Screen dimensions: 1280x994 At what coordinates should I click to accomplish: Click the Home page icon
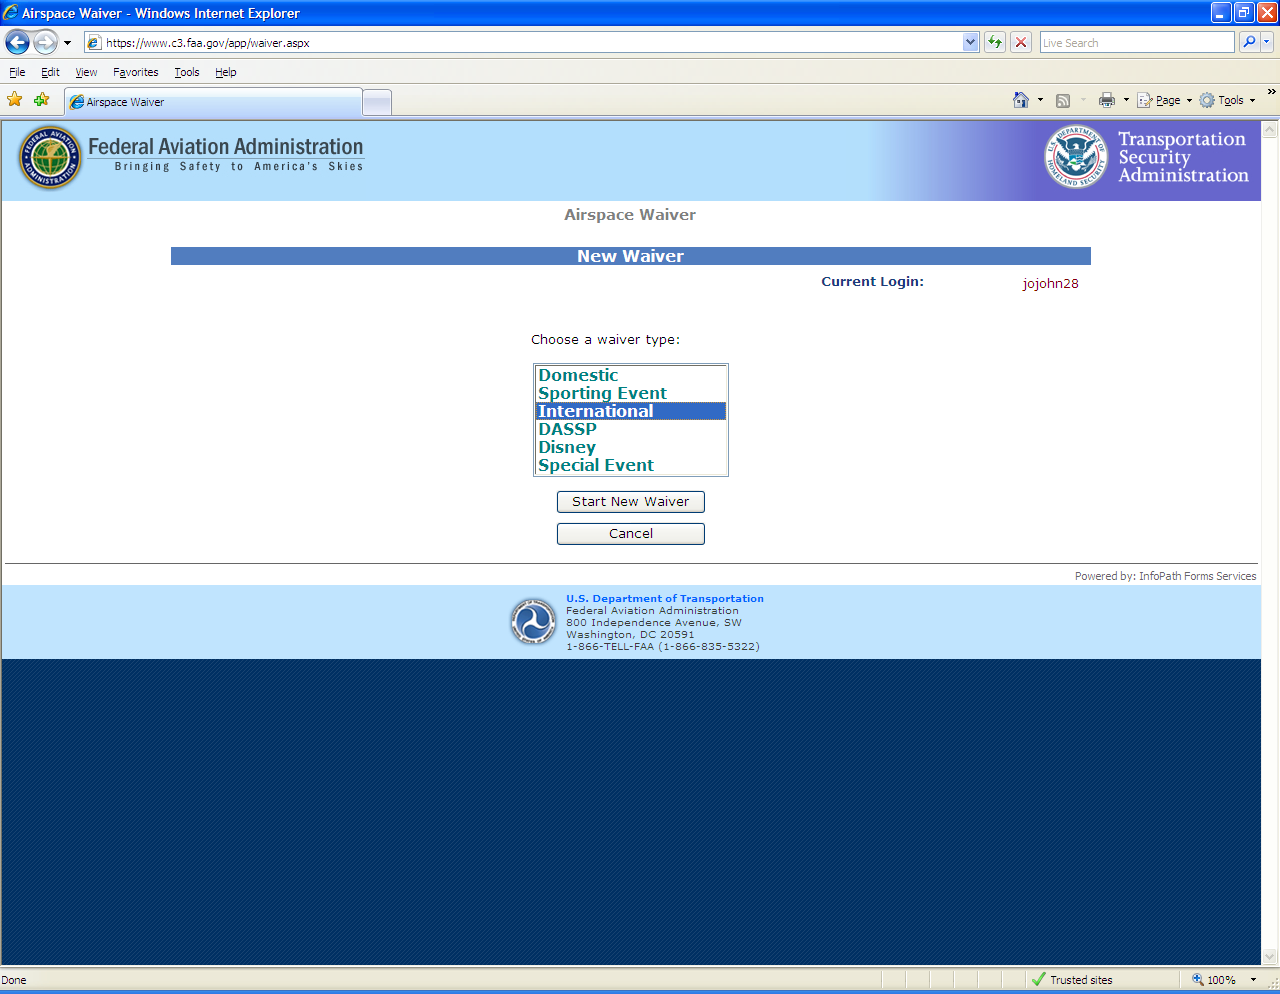(1021, 100)
